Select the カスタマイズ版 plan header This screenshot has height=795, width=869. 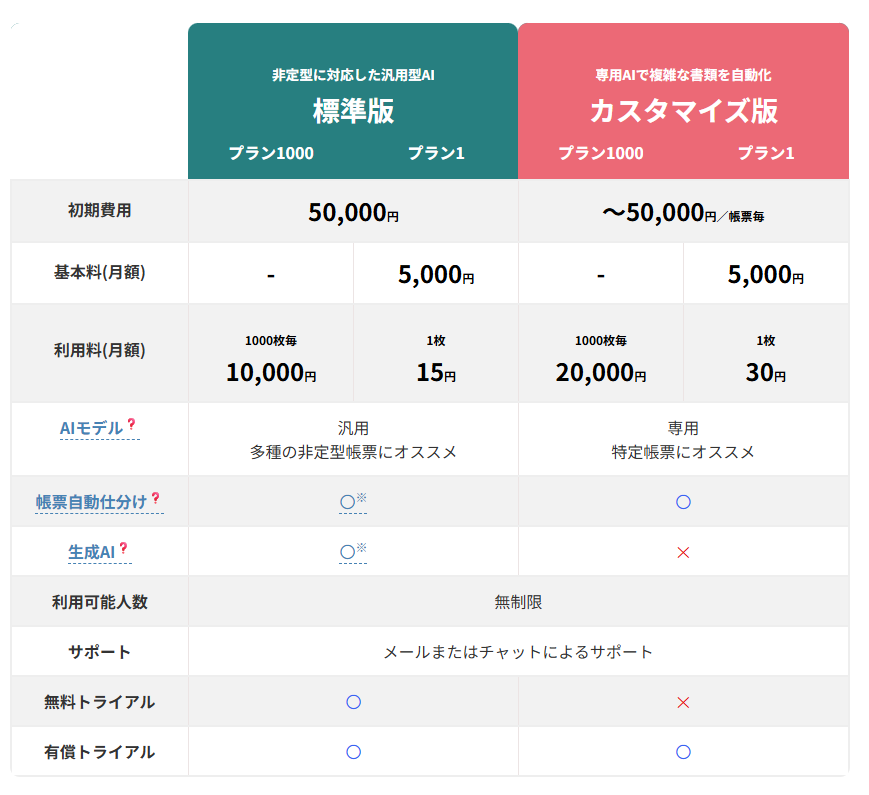click(683, 111)
